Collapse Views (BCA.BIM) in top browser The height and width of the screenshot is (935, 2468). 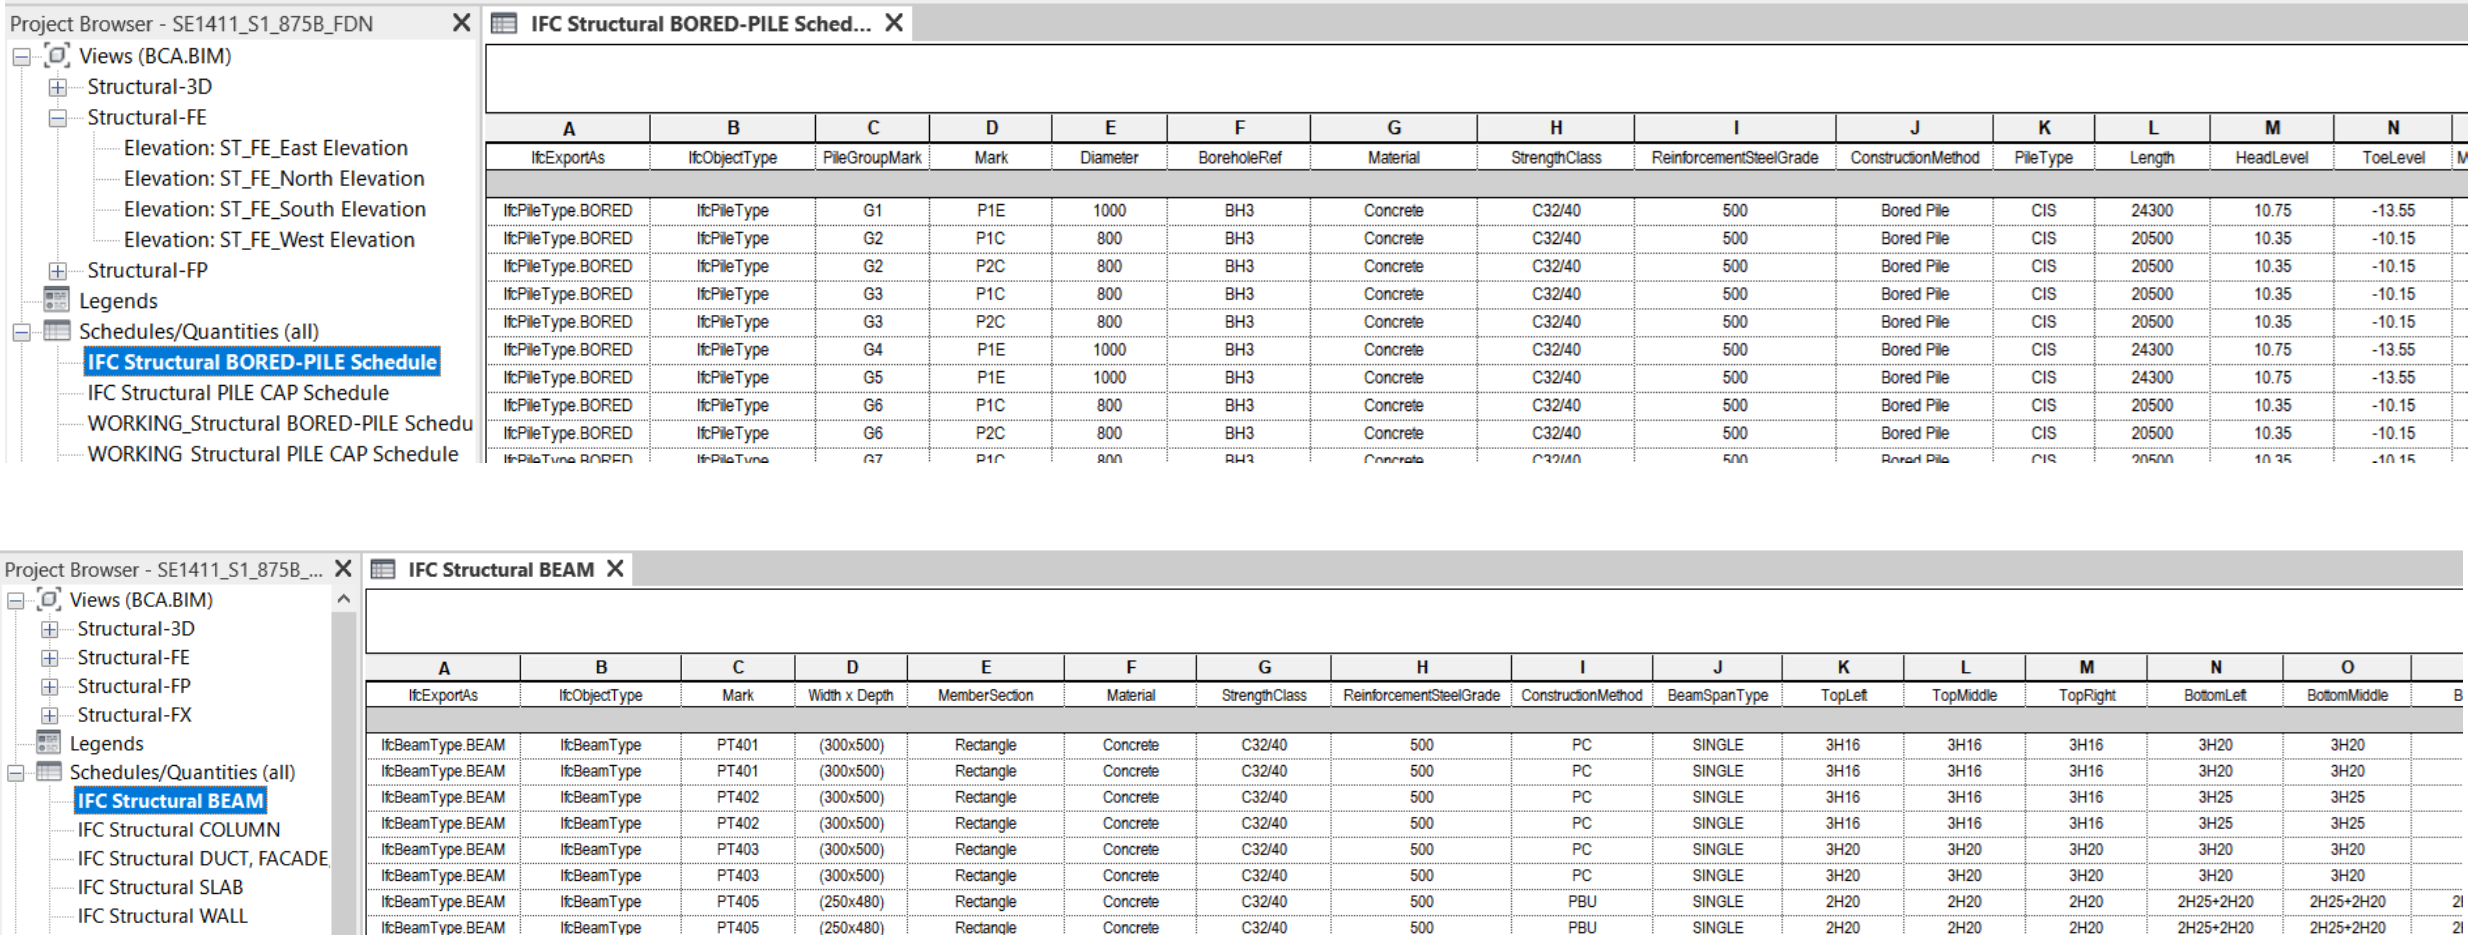pos(21,57)
